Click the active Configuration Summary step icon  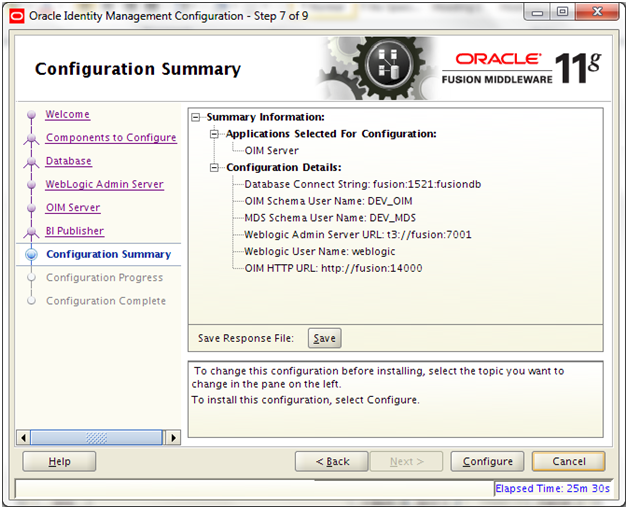click(x=31, y=255)
